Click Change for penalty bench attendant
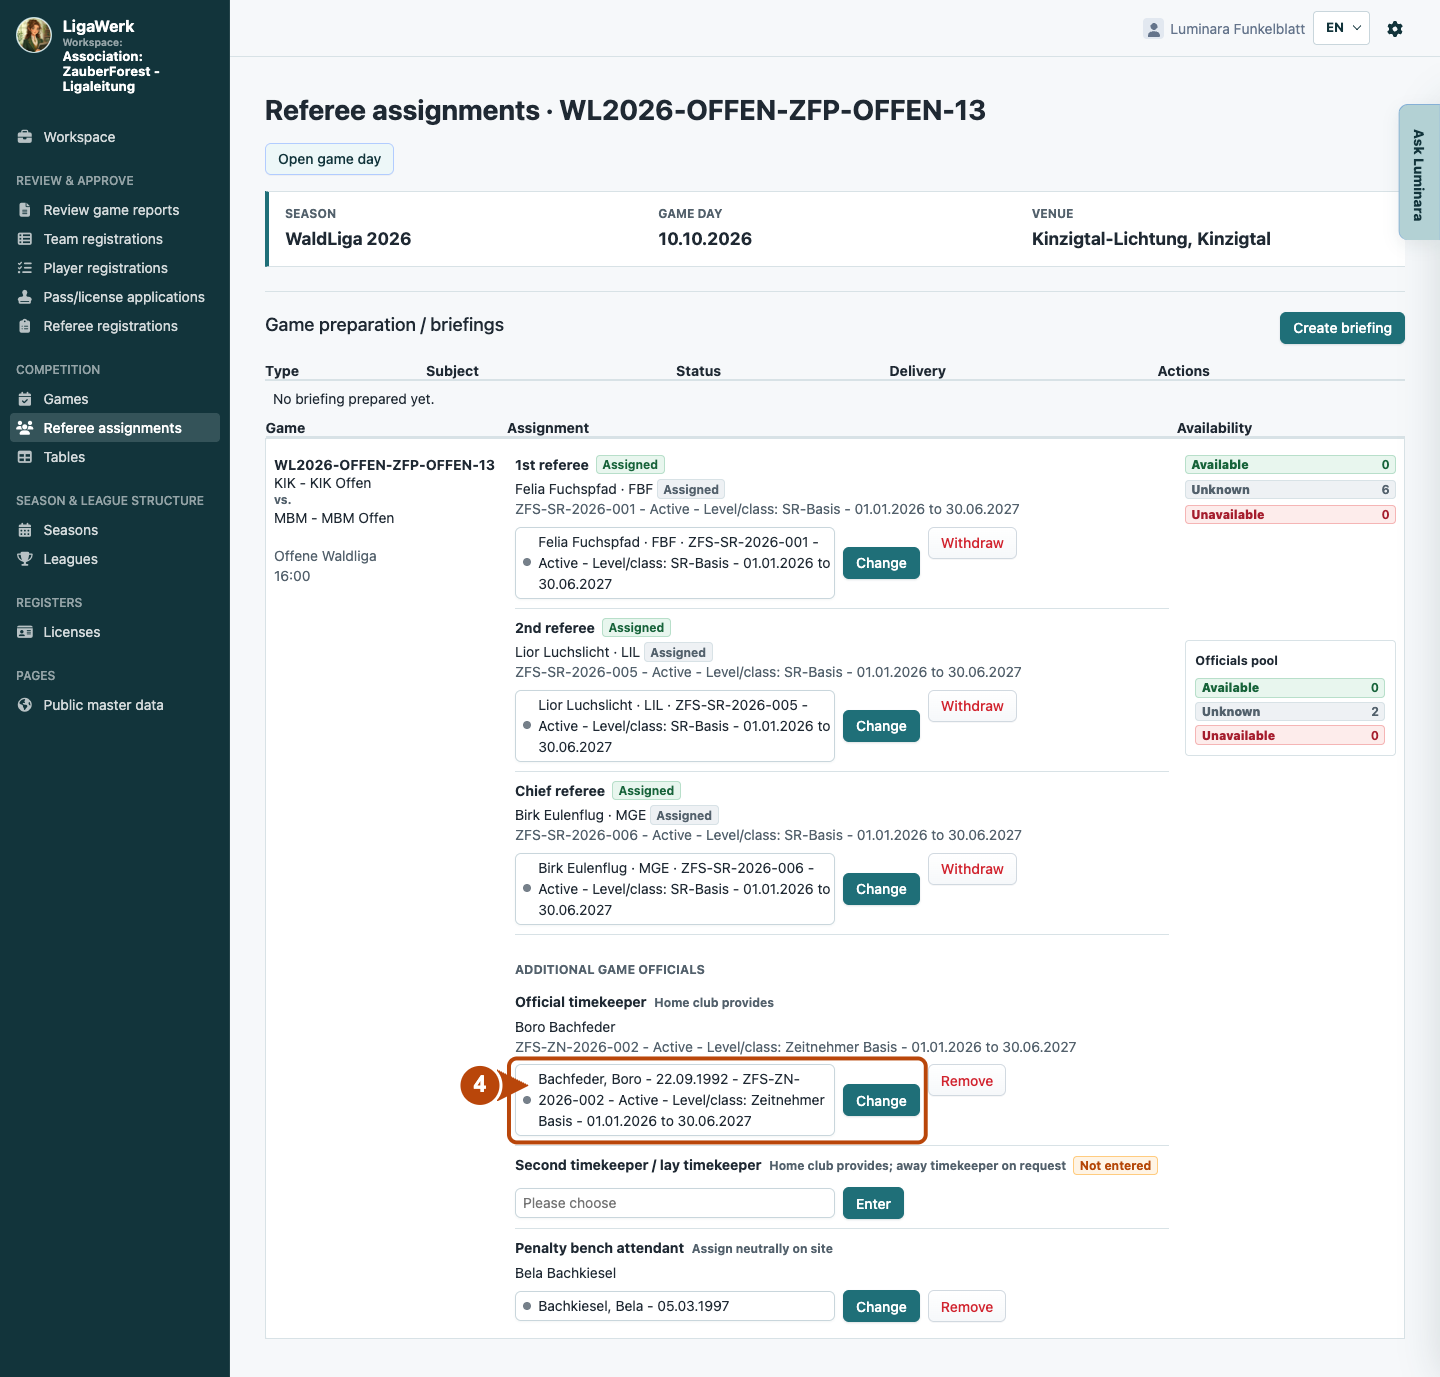This screenshot has width=1440, height=1377. coord(881,1307)
